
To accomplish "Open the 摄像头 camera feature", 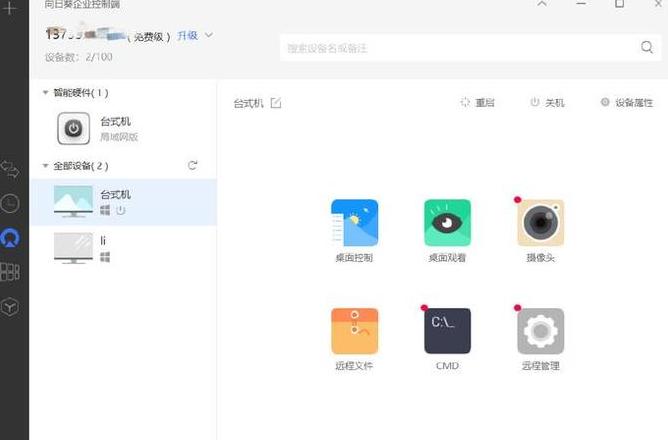I will tap(541, 223).
